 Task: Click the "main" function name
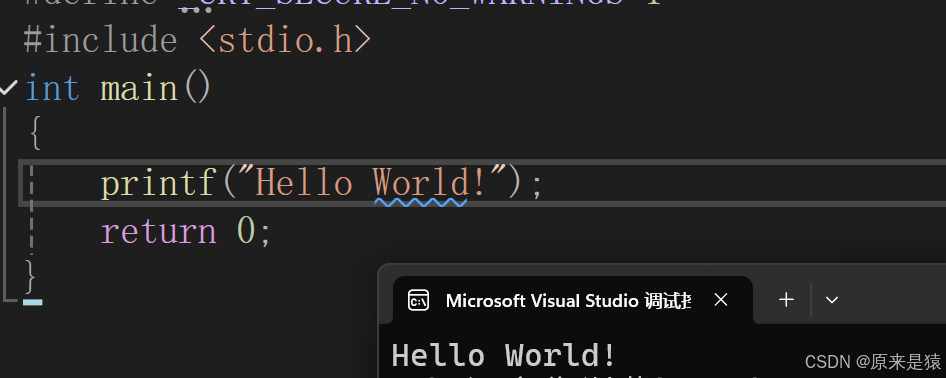(139, 89)
